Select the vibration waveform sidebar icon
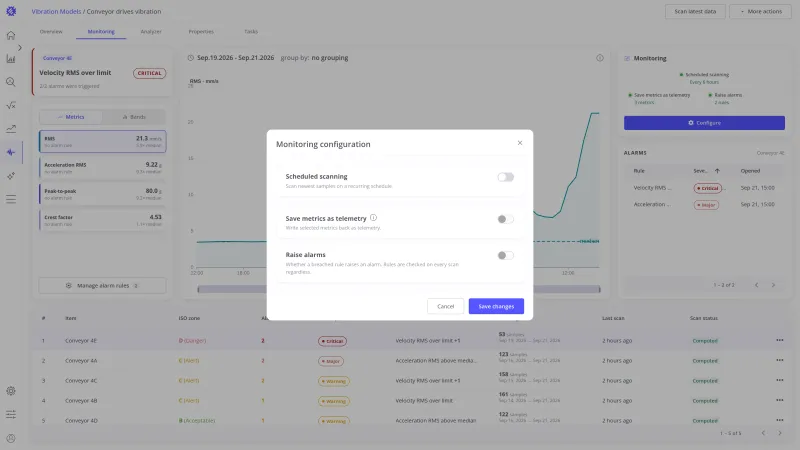Viewport: 800px width, 450px height. [11, 152]
